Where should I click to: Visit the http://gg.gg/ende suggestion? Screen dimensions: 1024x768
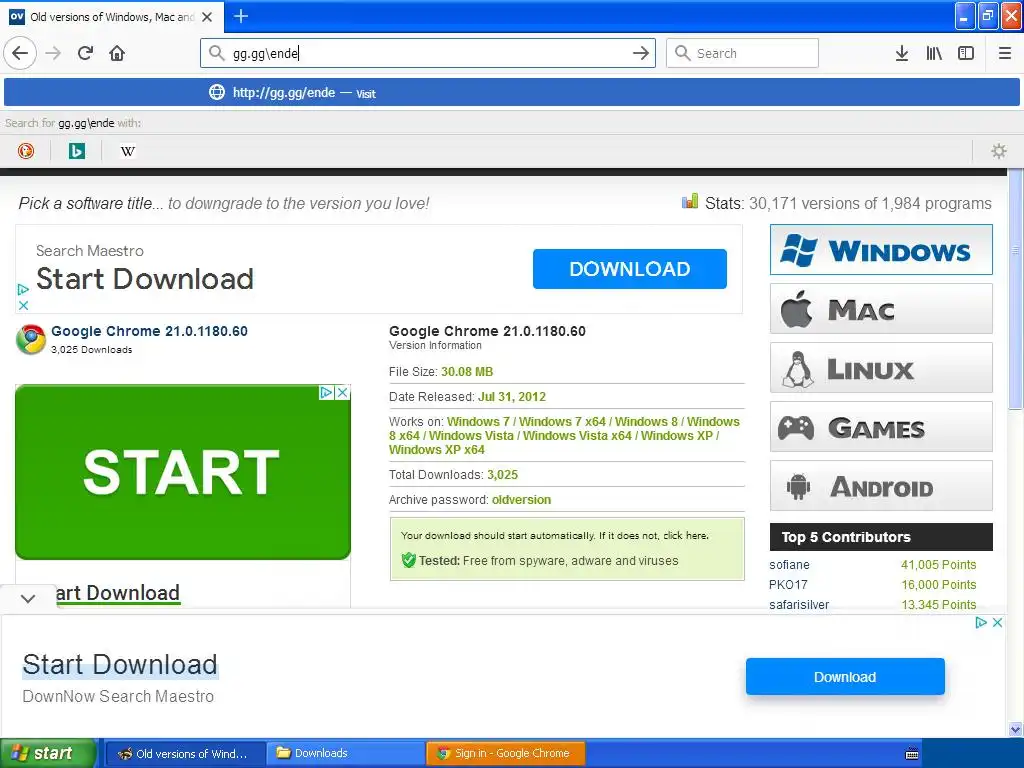click(x=512, y=93)
